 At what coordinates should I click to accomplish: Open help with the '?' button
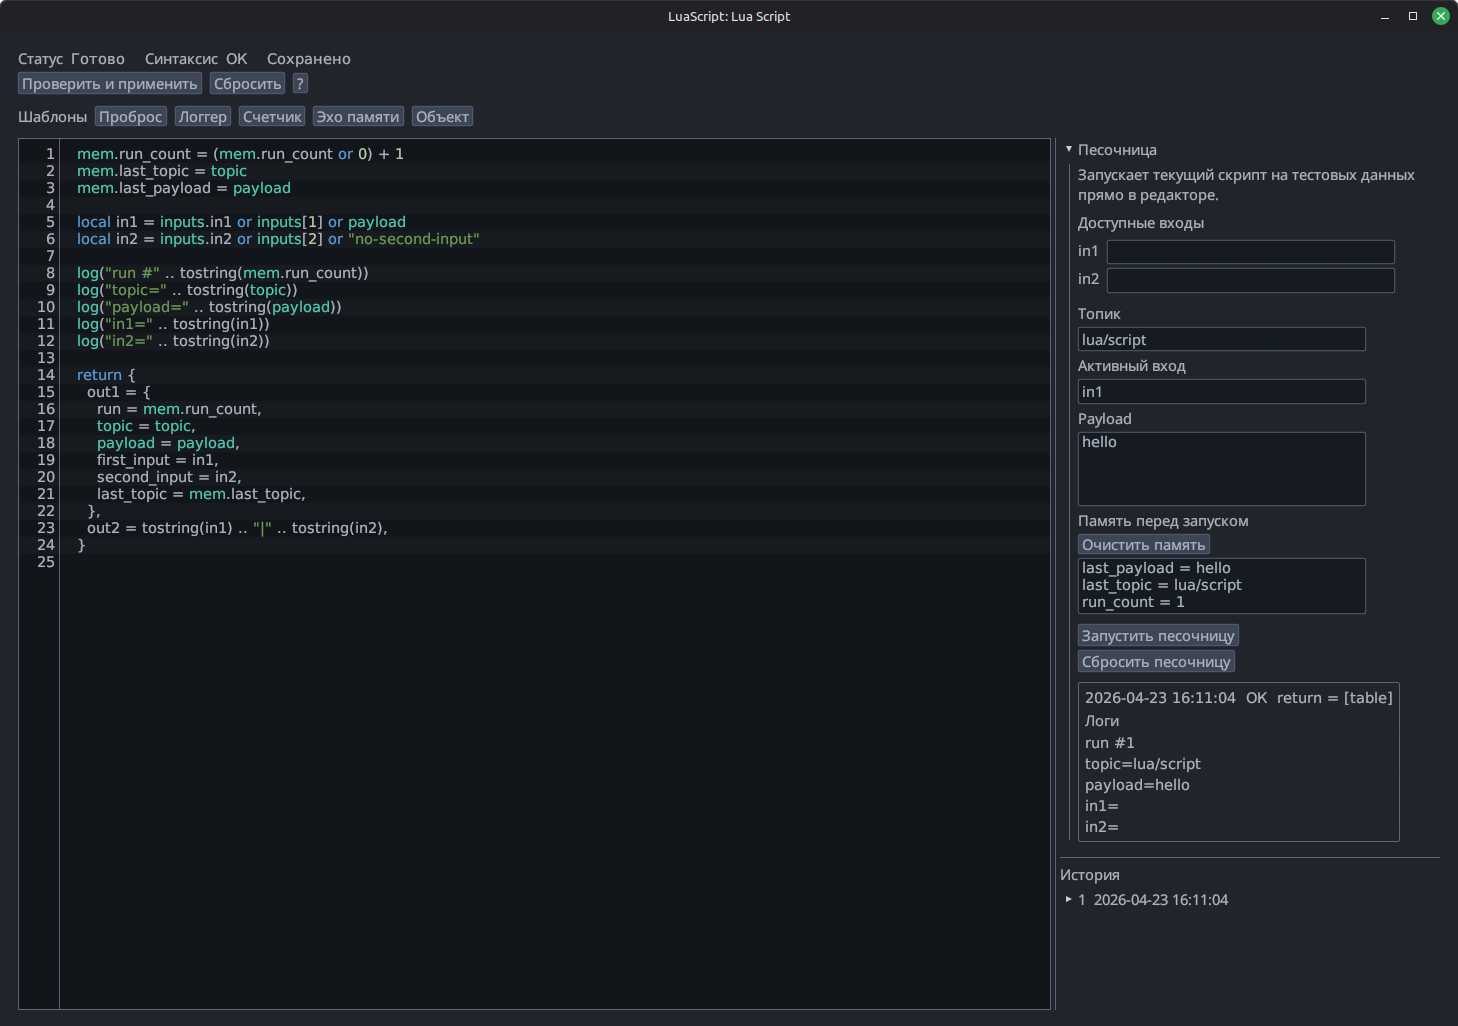pyautogui.click(x=300, y=84)
